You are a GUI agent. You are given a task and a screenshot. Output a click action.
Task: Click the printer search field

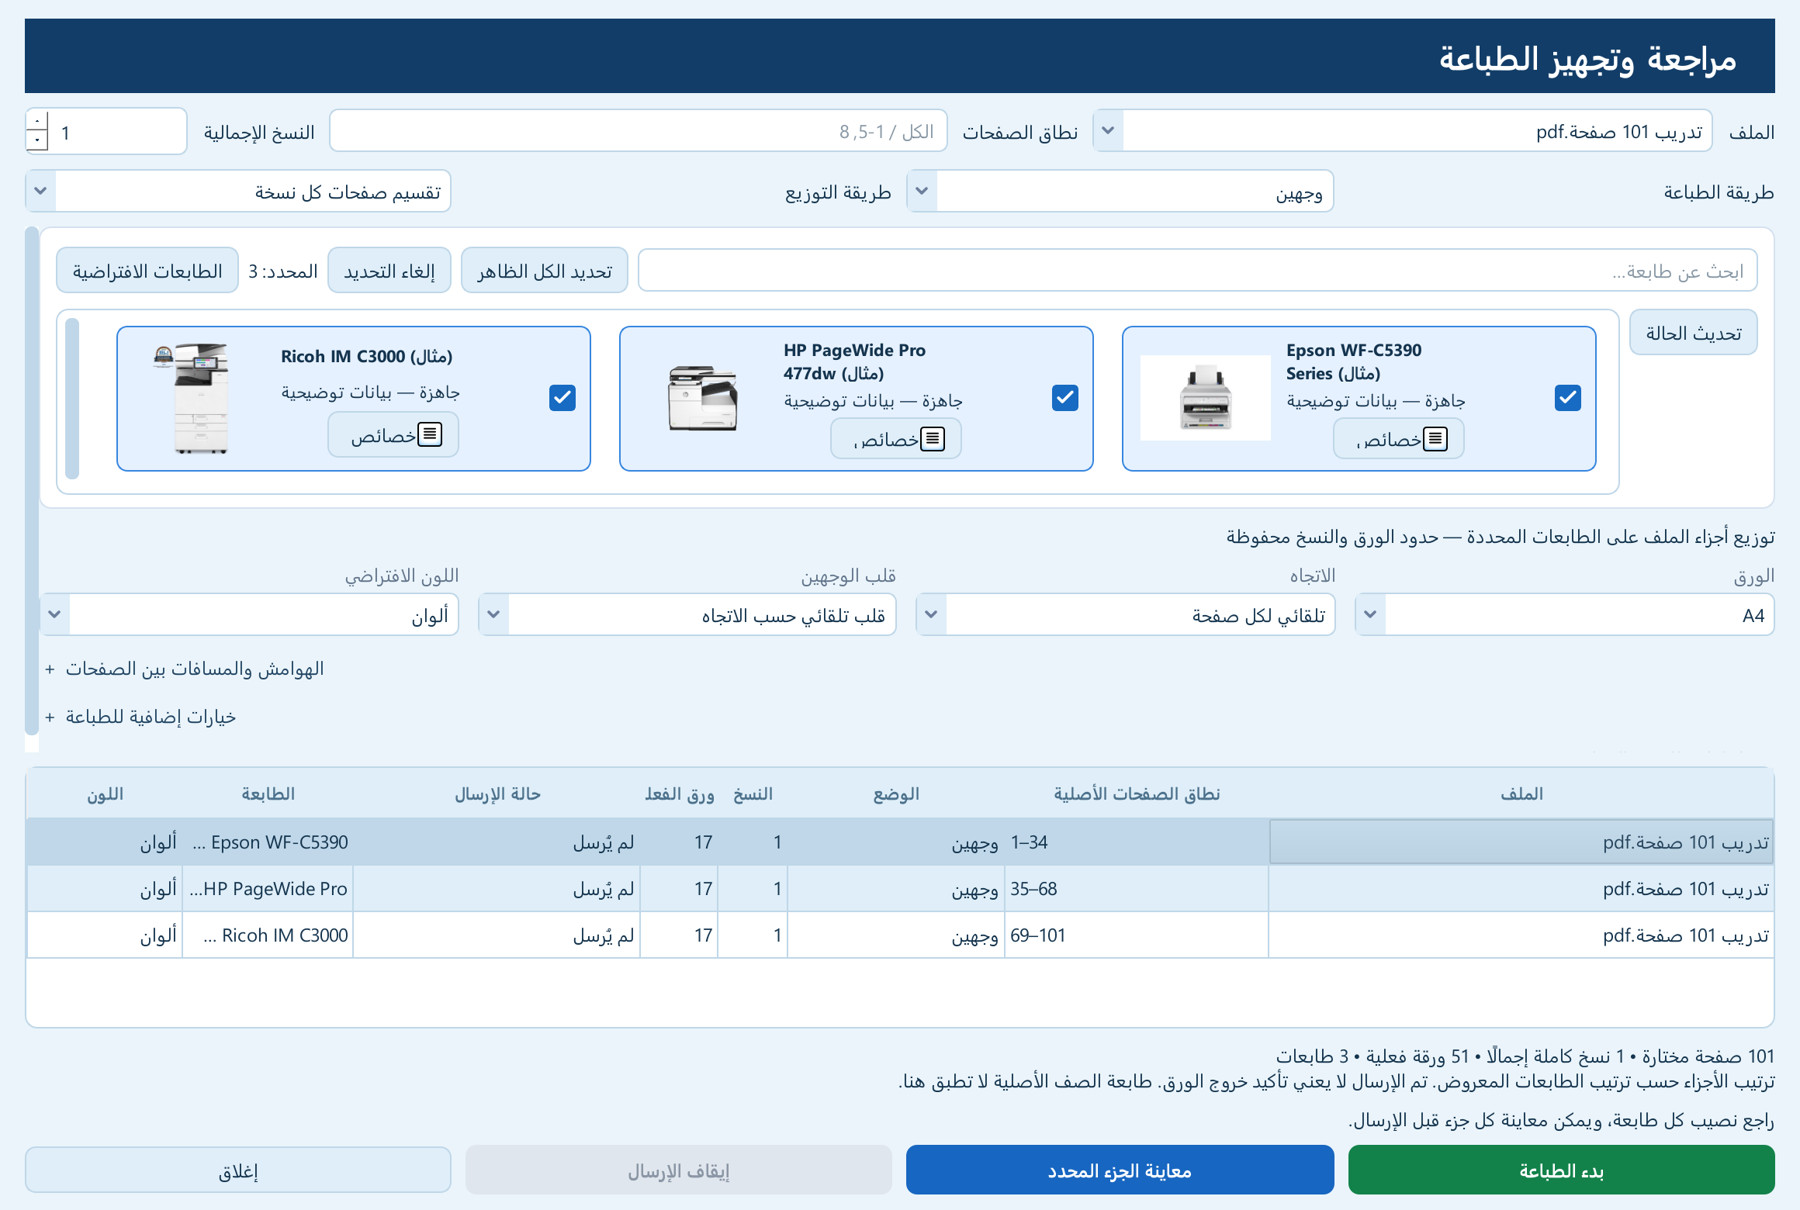pos(1197,270)
